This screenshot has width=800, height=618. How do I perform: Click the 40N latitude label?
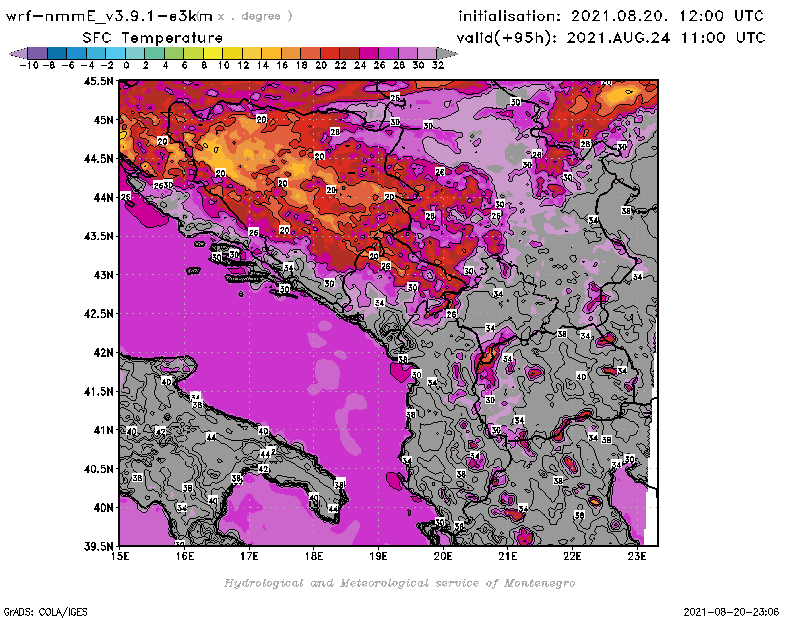[x=103, y=508]
